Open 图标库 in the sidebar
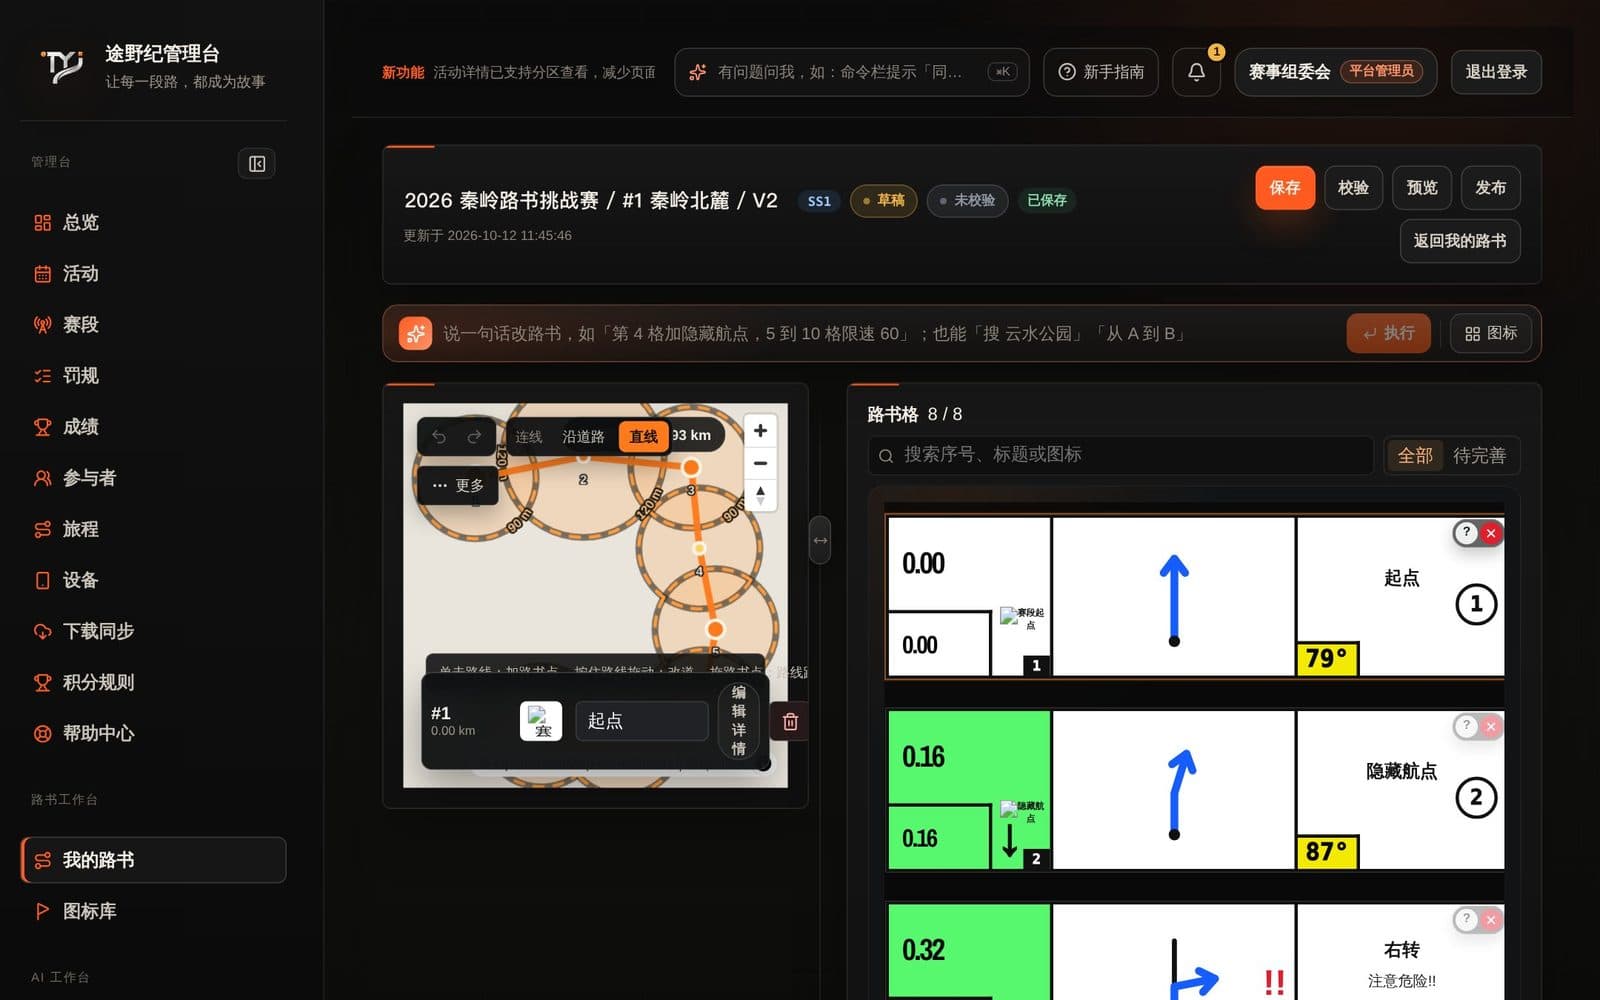The image size is (1600, 1000). [153, 911]
